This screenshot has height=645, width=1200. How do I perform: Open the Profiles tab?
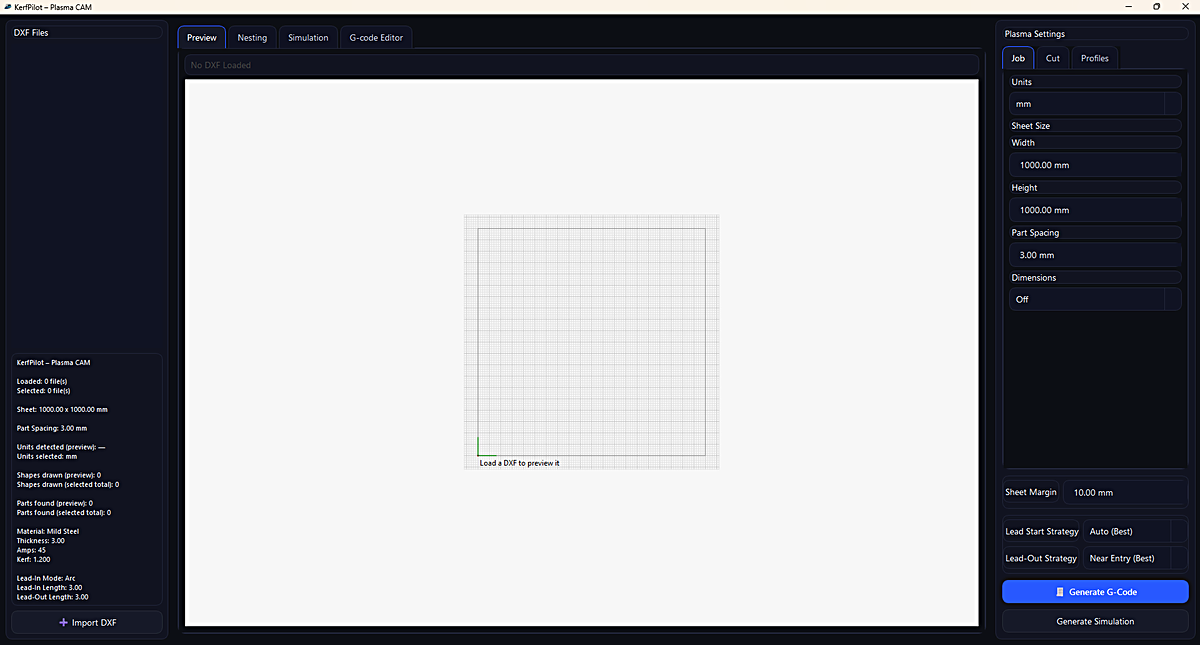(x=1094, y=57)
